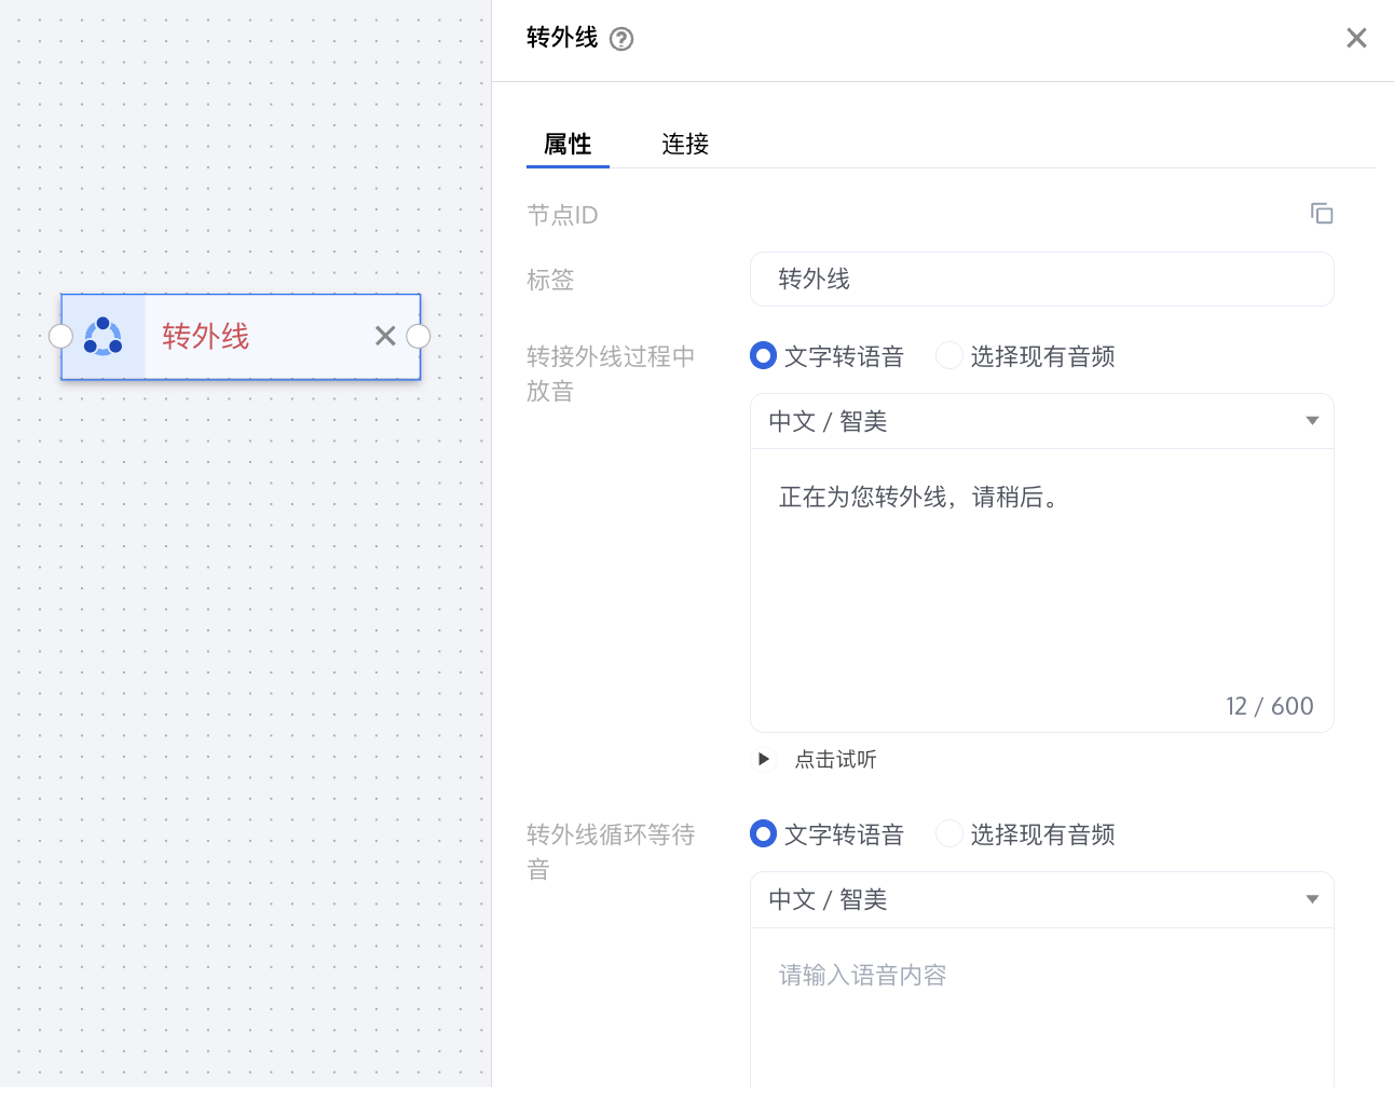Click the left connector circle of the node
Image resolution: width=1394 pixels, height=1094 pixels.
(61, 337)
